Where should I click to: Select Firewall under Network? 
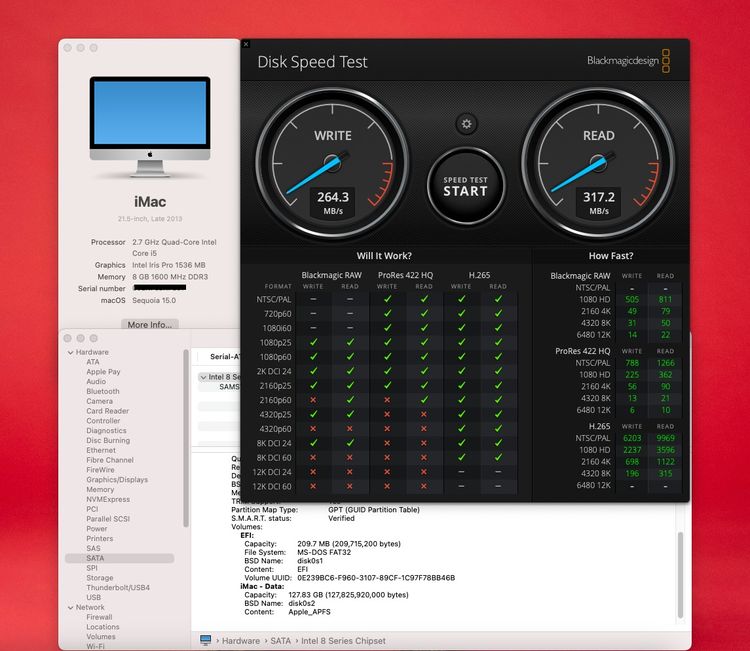pos(99,617)
